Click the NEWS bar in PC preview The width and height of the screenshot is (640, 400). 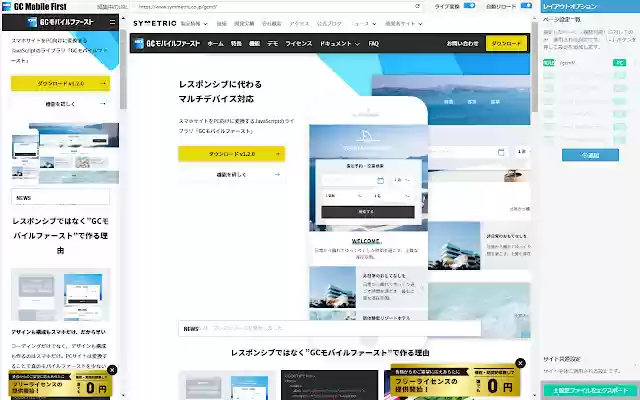click(x=330, y=329)
